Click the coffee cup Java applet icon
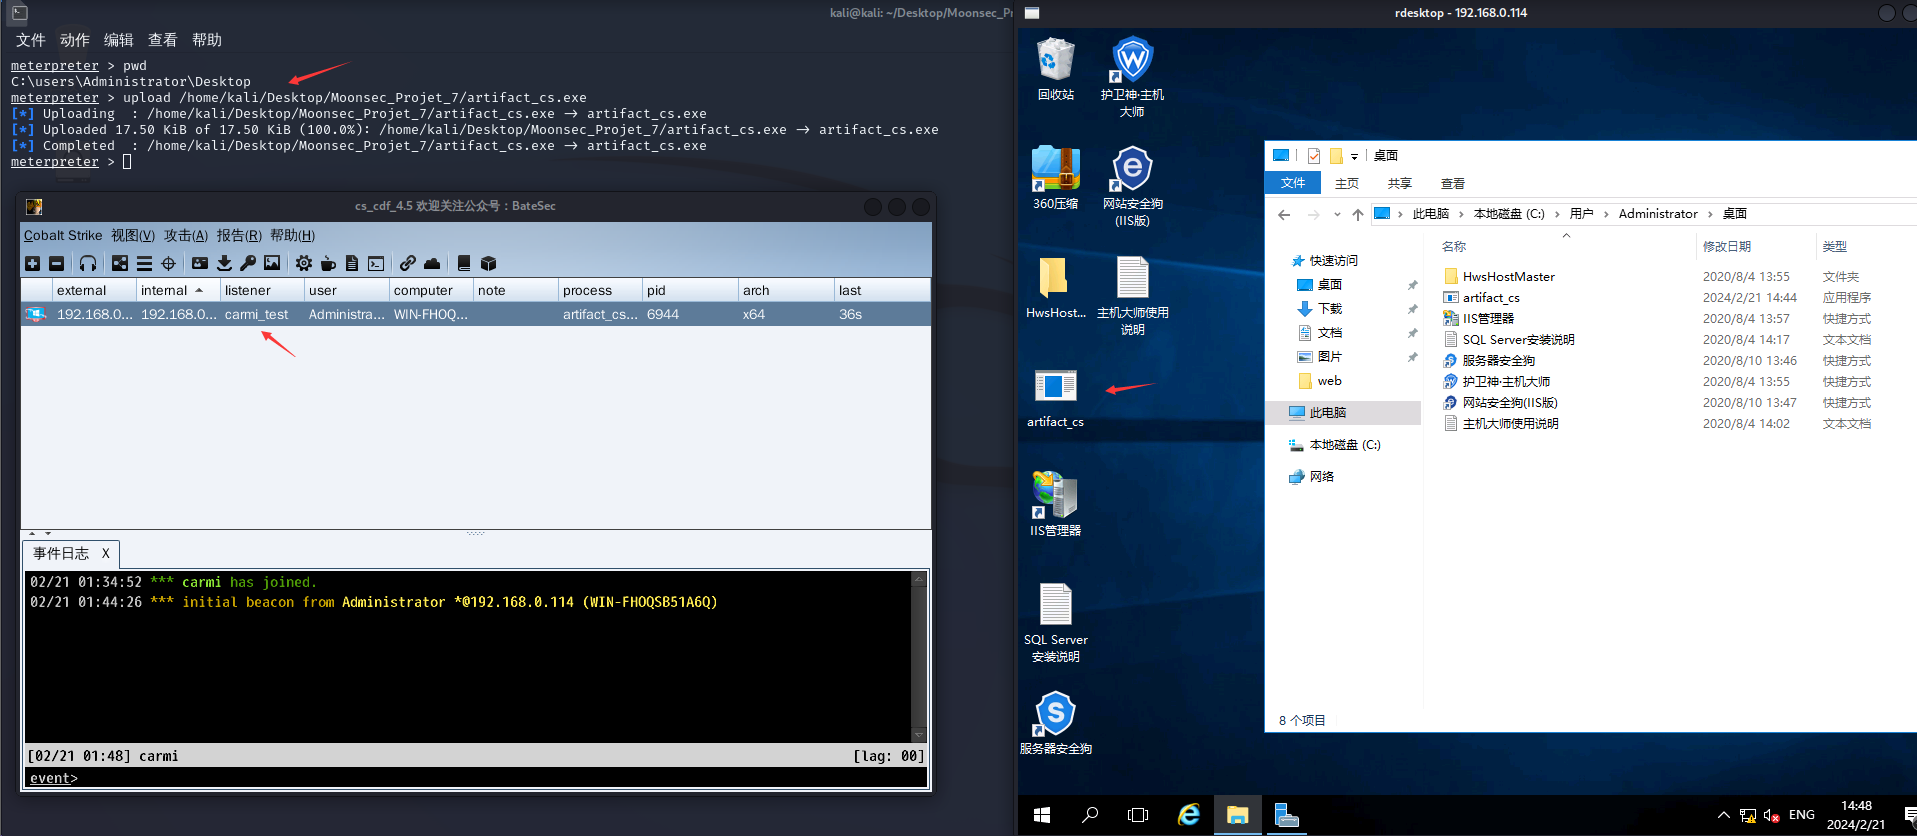This screenshot has height=836, width=1917. point(328,264)
